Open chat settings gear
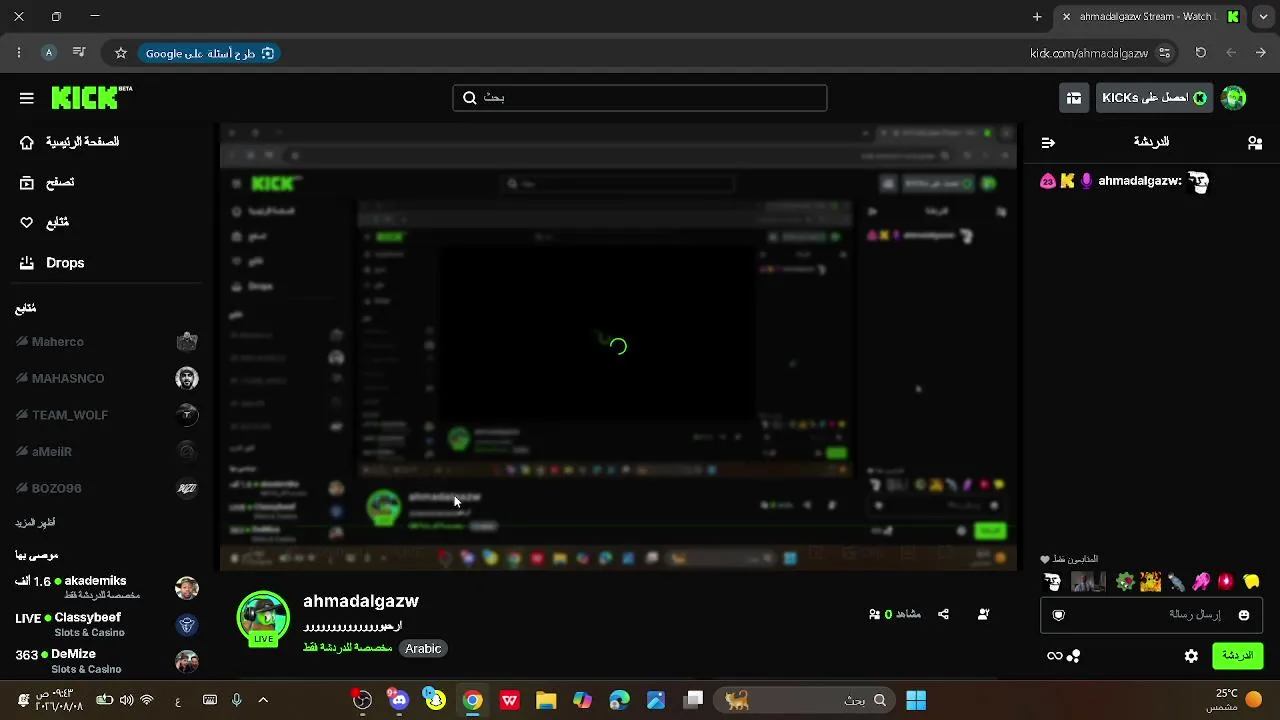The image size is (1280, 720). [x=1191, y=656]
